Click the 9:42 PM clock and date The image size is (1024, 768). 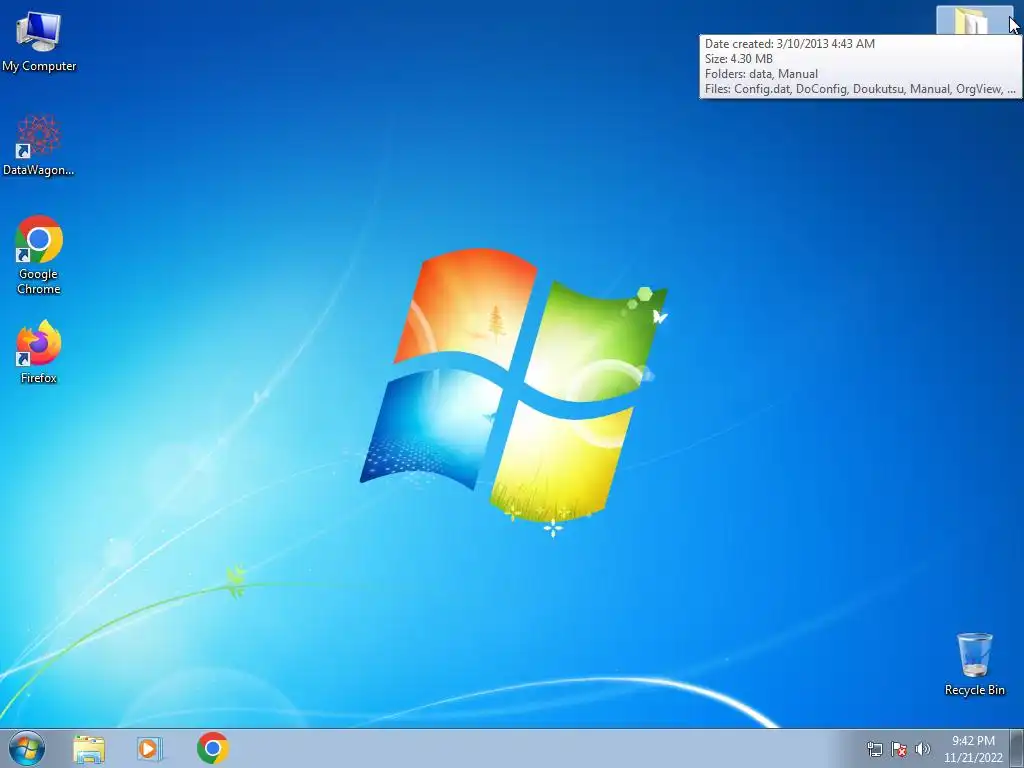tap(973, 749)
